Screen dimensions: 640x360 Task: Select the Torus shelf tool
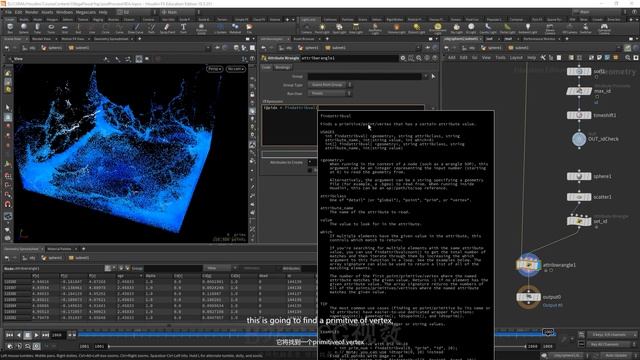click(x=51, y=28)
